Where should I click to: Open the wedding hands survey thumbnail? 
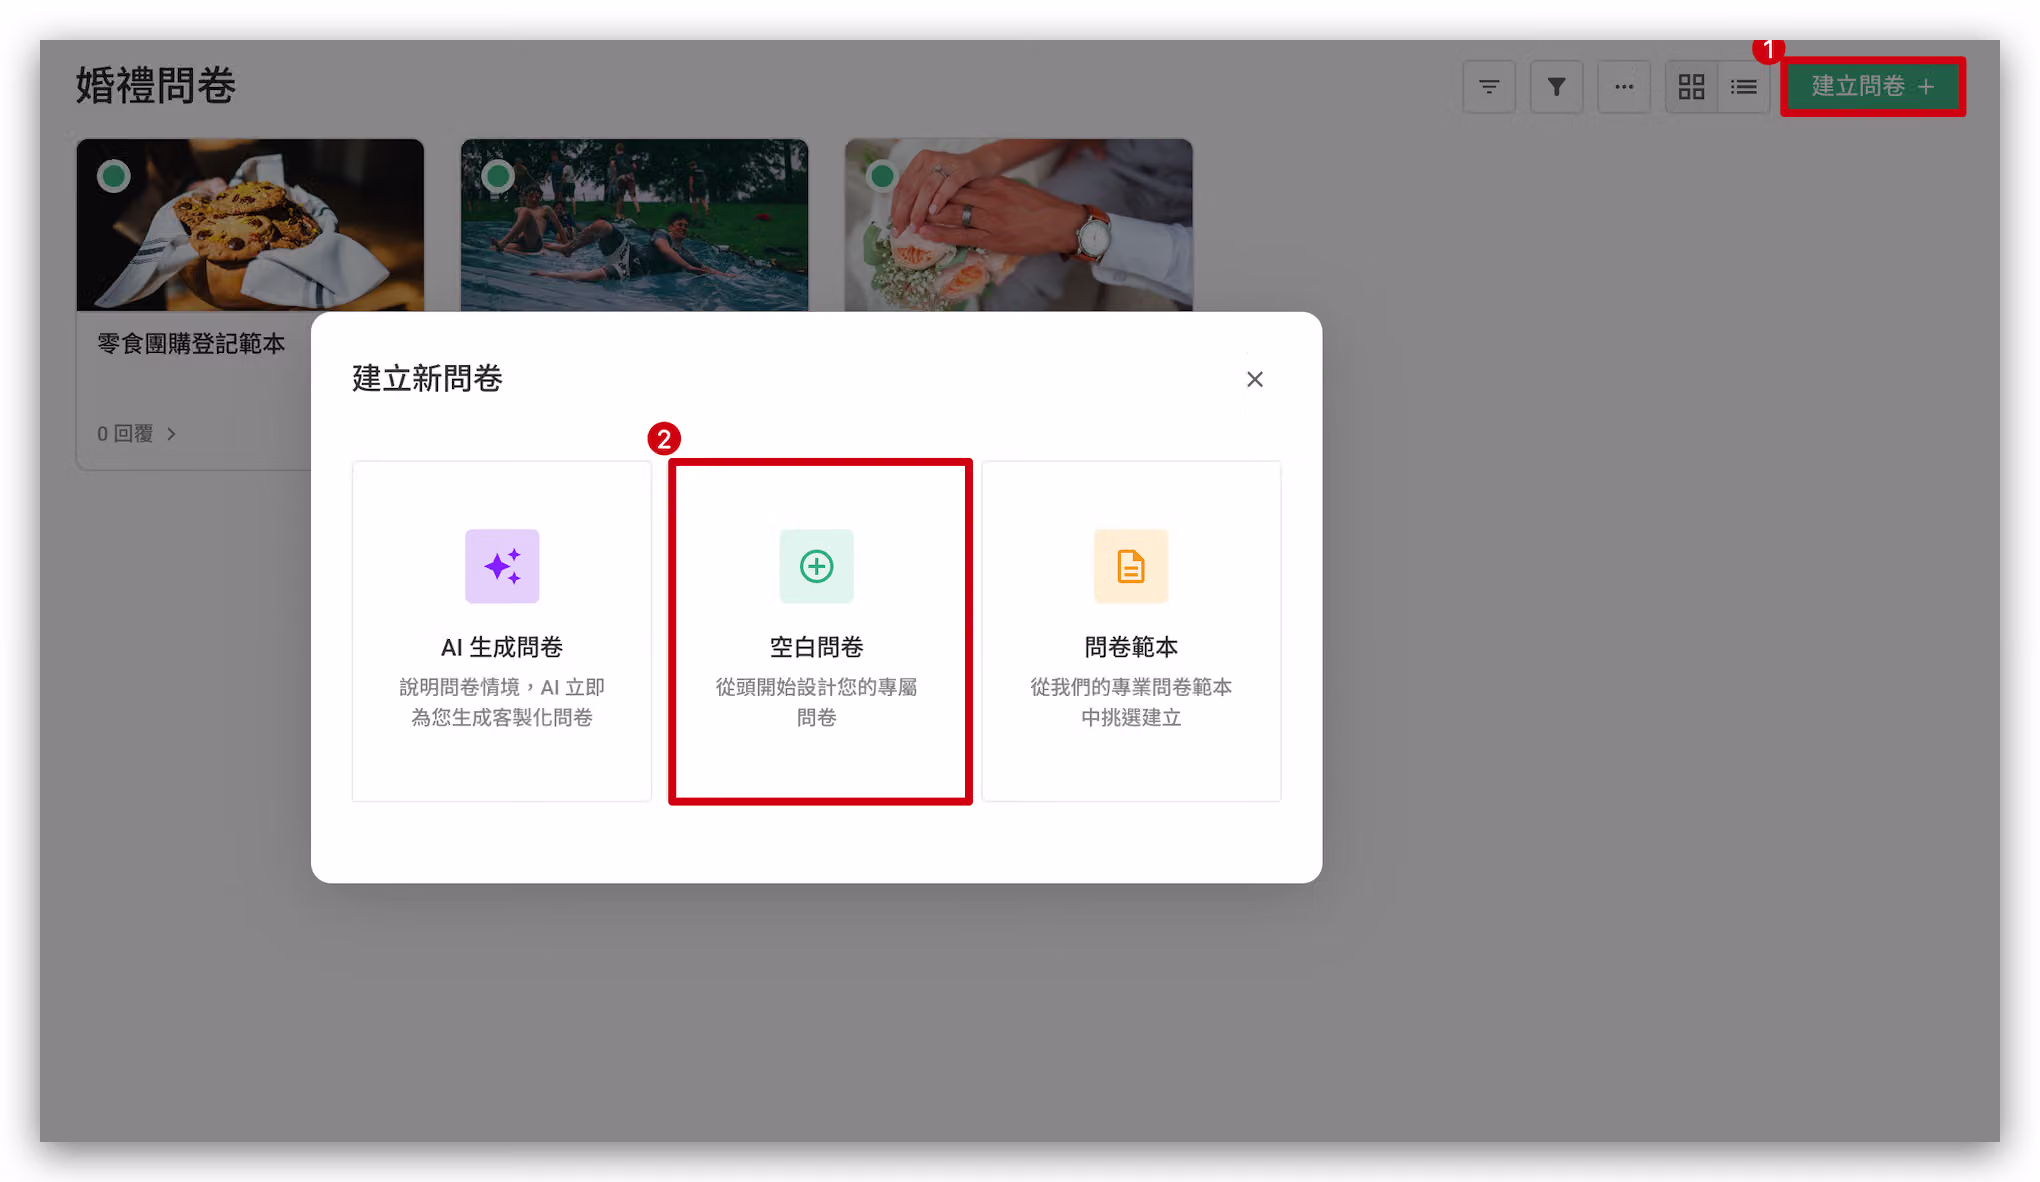tap(1018, 225)
